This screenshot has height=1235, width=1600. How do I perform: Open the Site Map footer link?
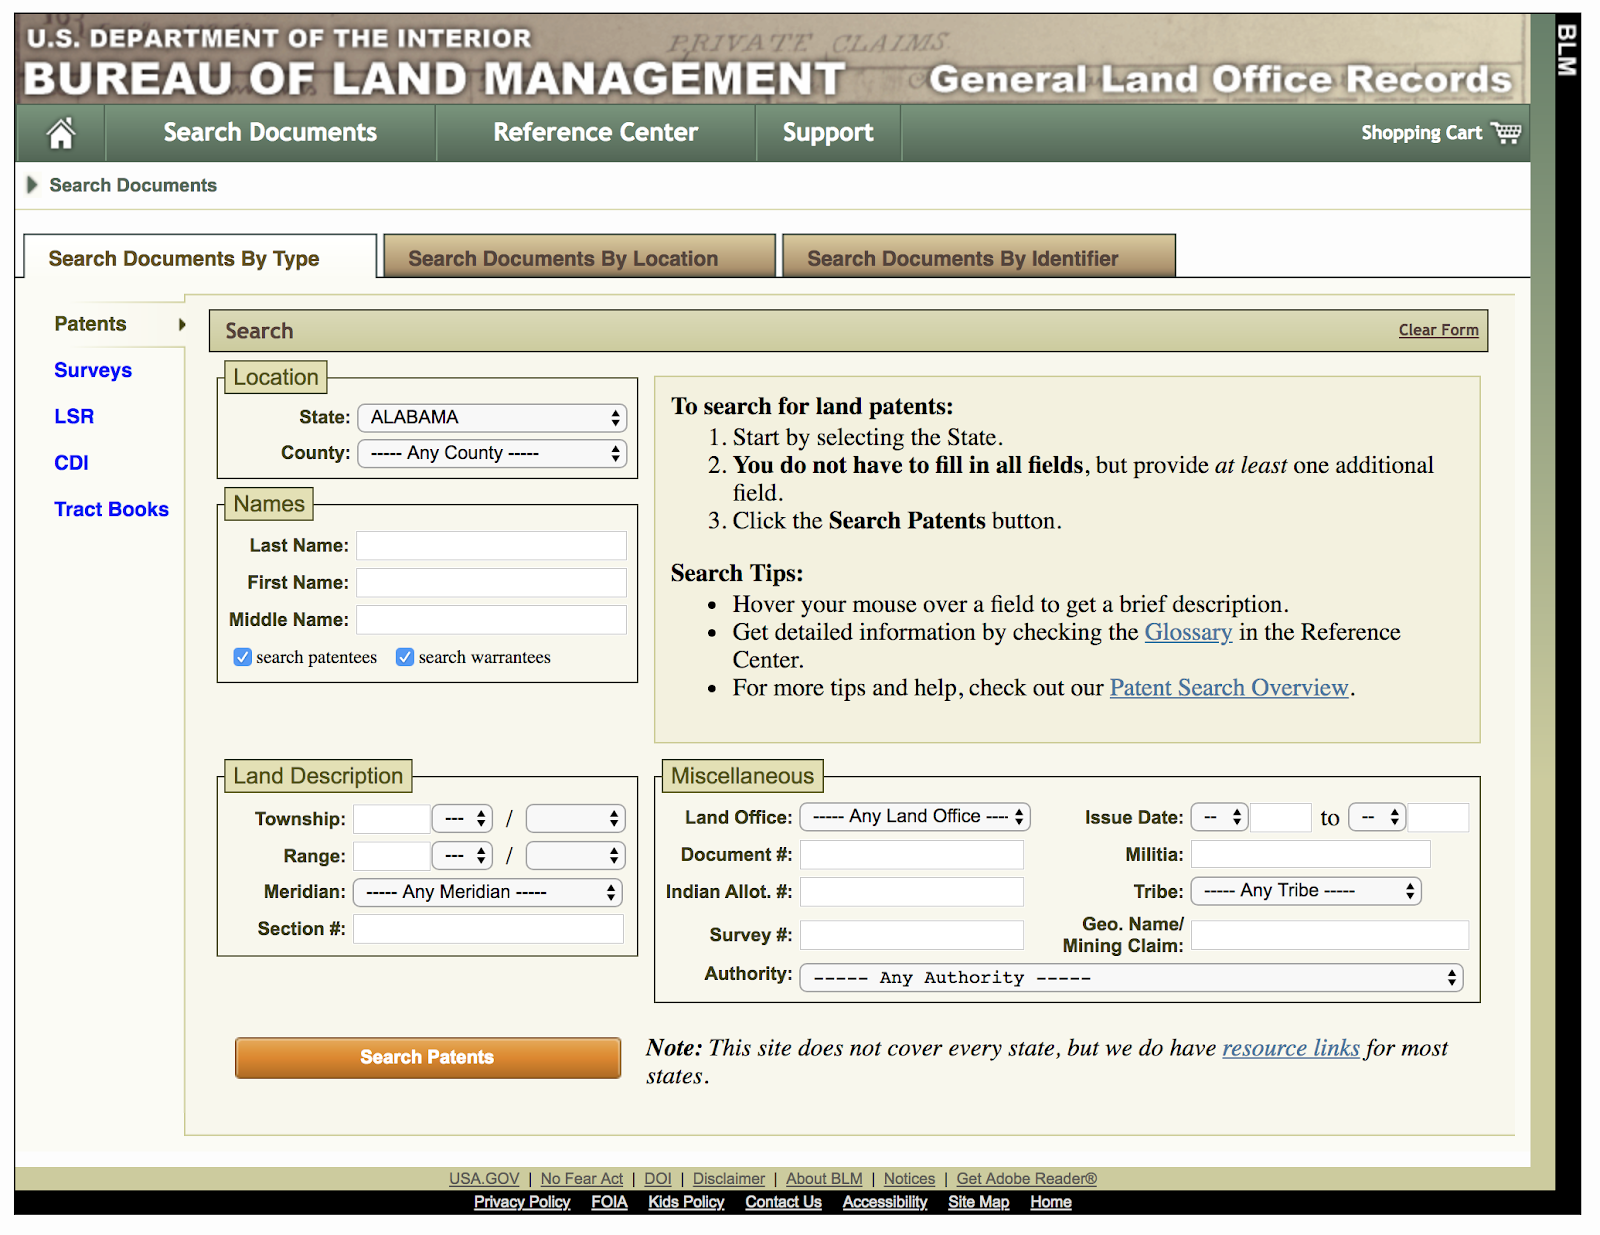click(x=979, y=1202)
